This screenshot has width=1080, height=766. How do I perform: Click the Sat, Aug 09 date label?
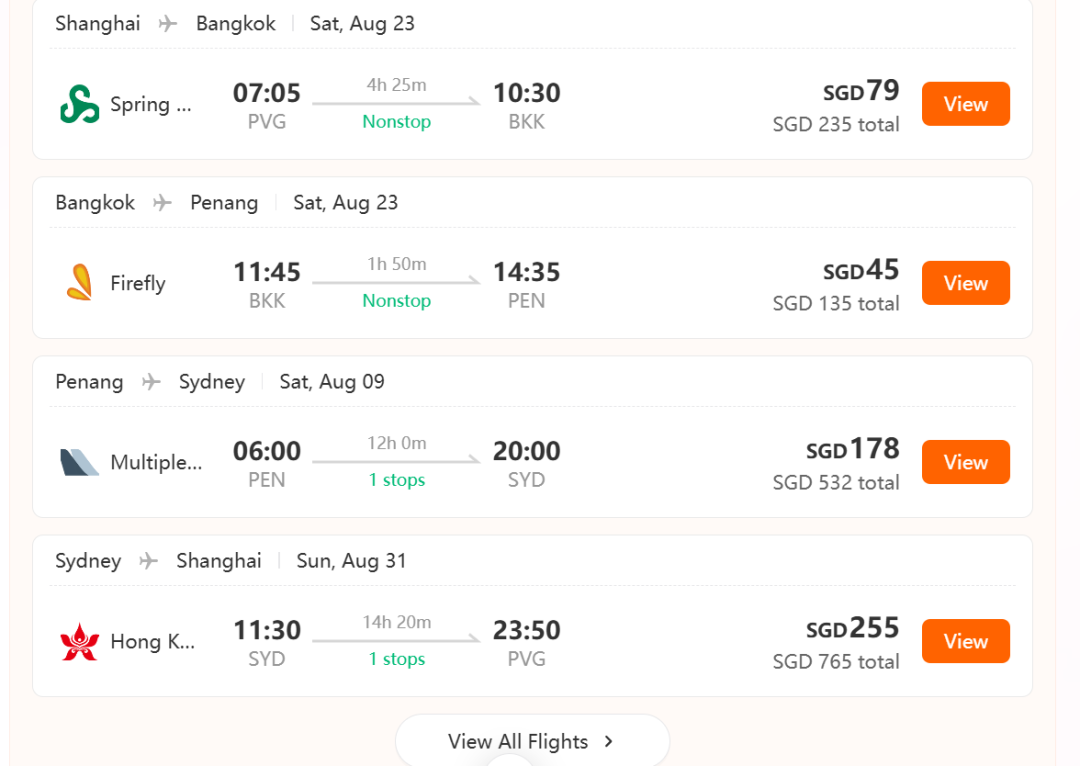tap(332, 382)
